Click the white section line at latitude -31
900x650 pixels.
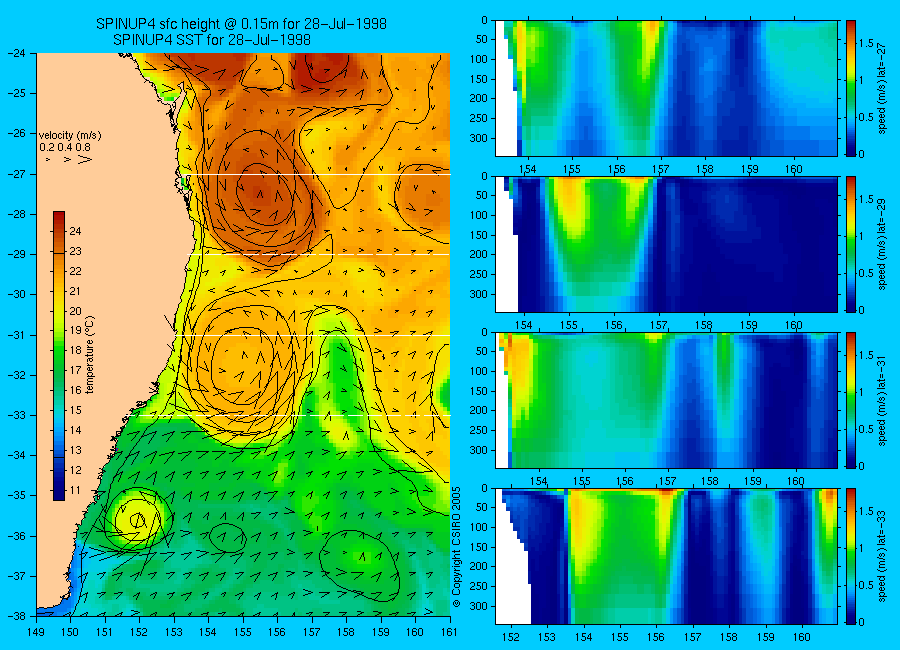pos(313,335)
